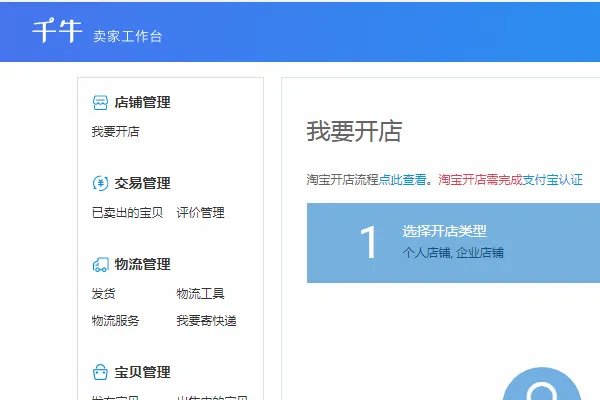
Task: Click the 选择开店类型 step title
Action: [444, 231]
